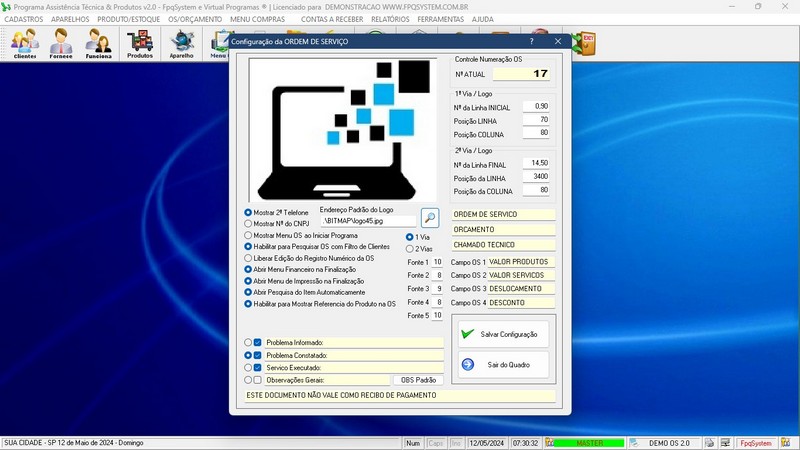Open the Aparelho toolbar icon
The width and height of the screenshot is (800, 450).
(x=181, y=43)
